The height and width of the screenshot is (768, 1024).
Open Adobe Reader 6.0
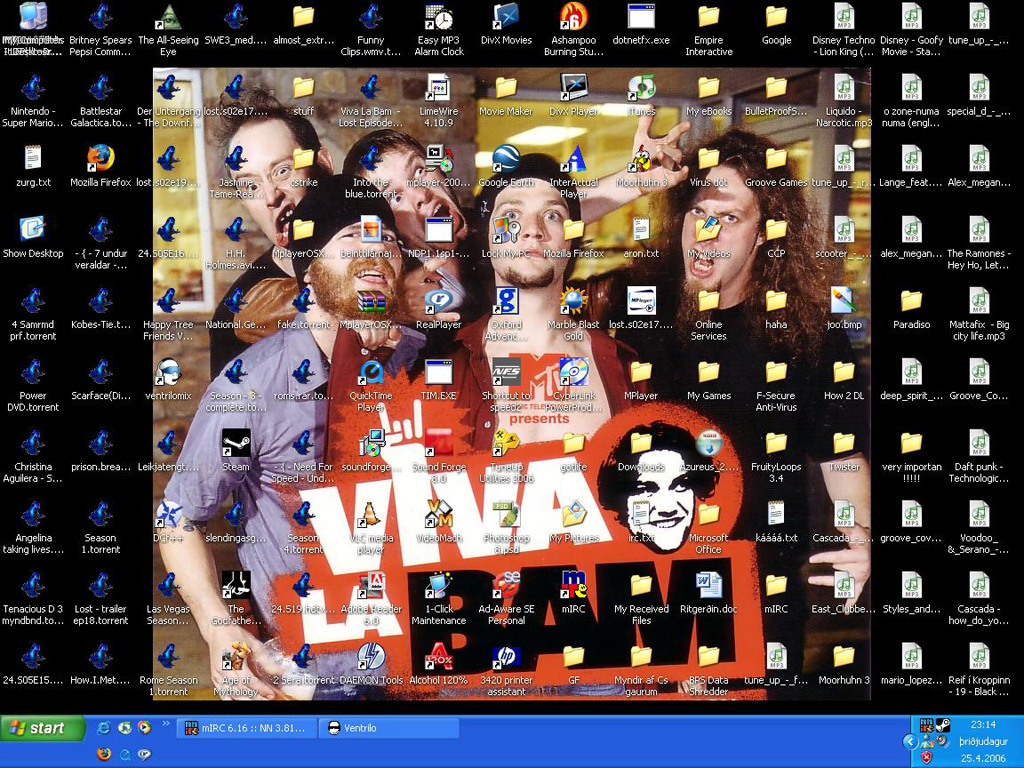point(371,599)
